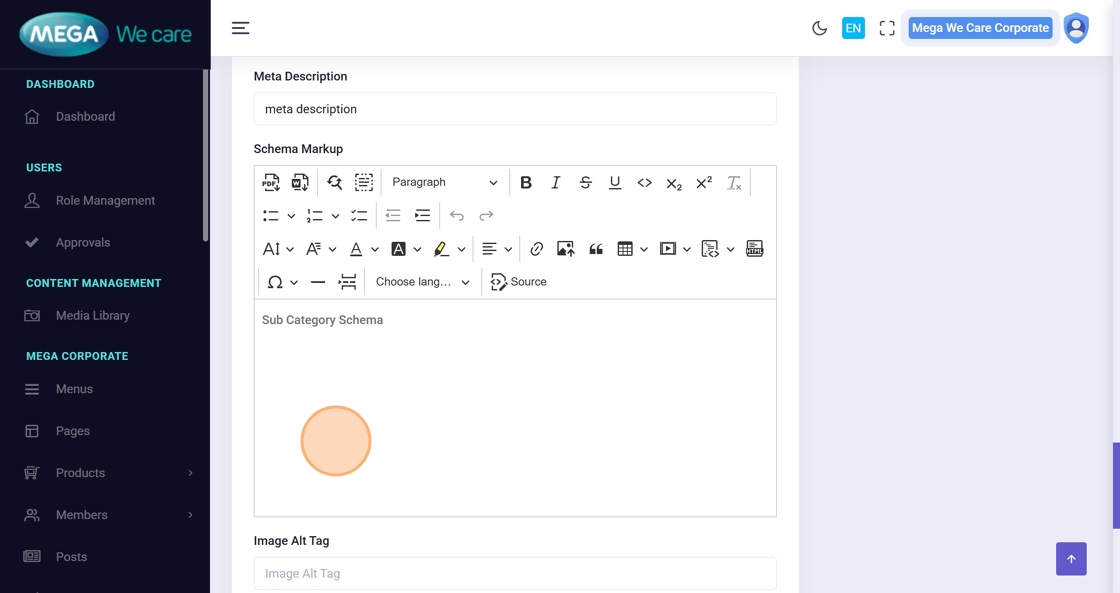The width and height of the screenshot is (1120, 593).
Task: Open the font color picker
Action: pyautogui.click(x=356, y=249)
